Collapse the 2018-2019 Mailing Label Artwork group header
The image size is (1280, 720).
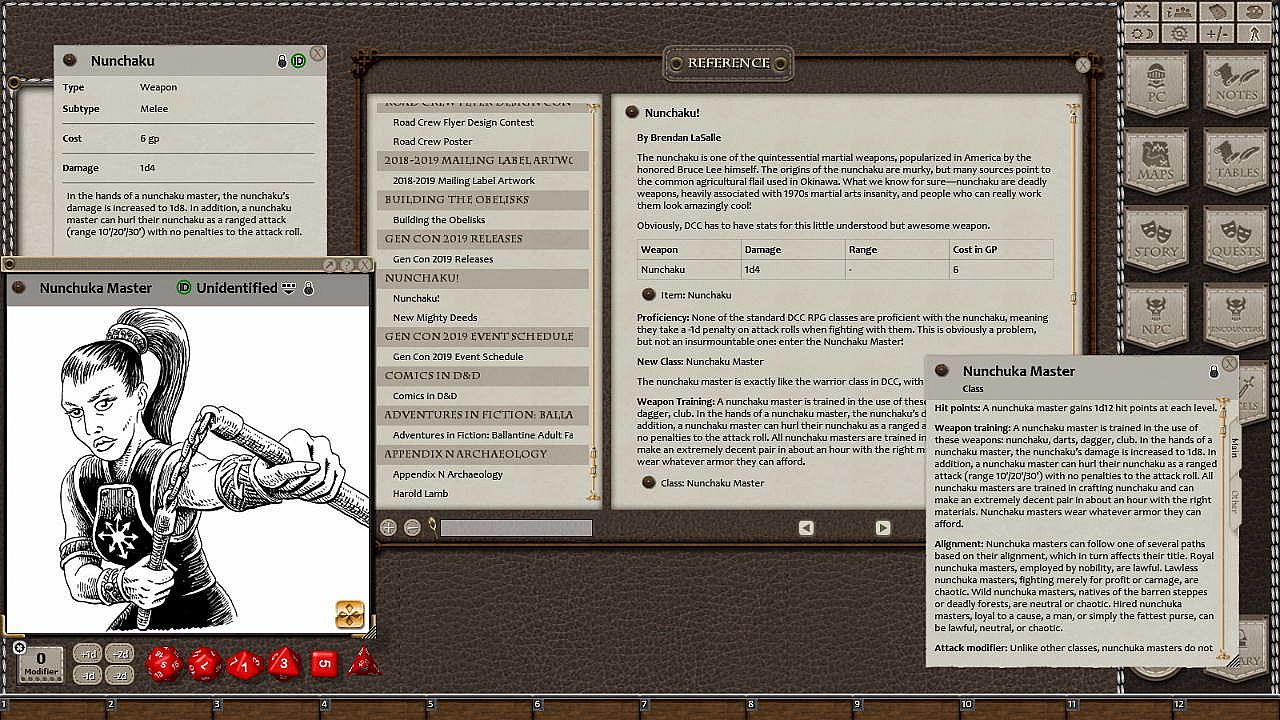484,161
